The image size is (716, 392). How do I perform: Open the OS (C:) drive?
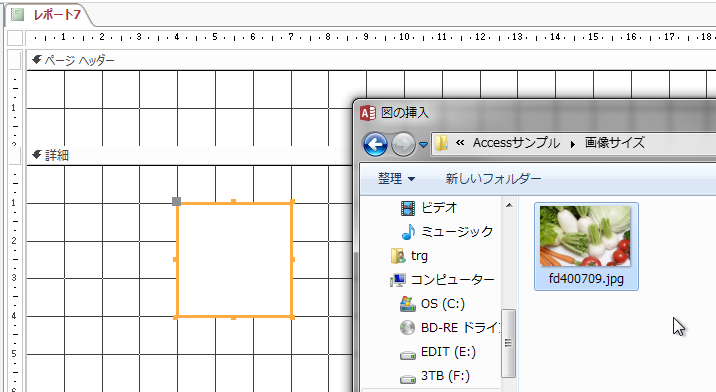tap(442, 304)
